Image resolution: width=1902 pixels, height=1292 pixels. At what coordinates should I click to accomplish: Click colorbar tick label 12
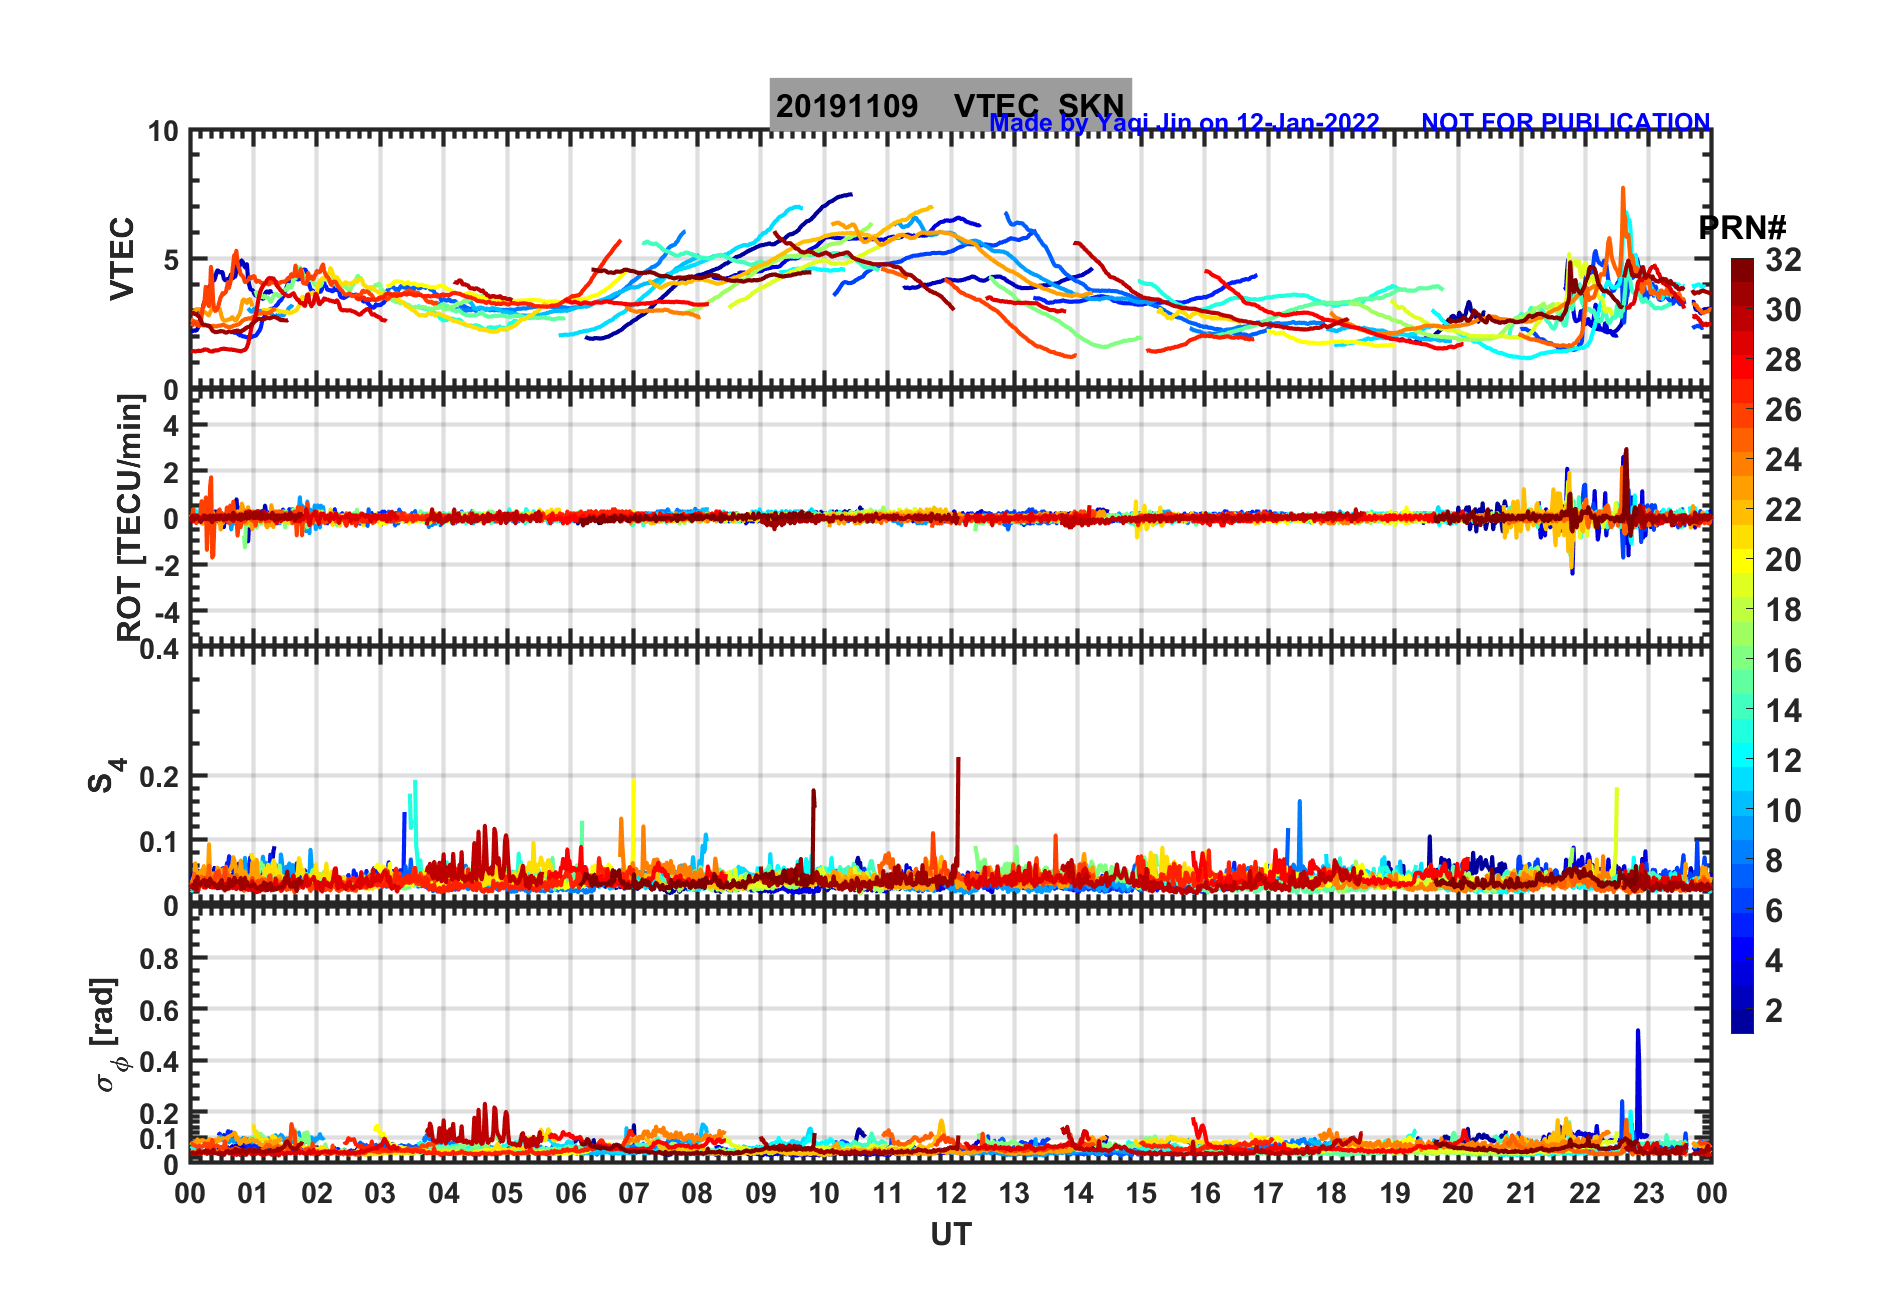[1783, 761]
